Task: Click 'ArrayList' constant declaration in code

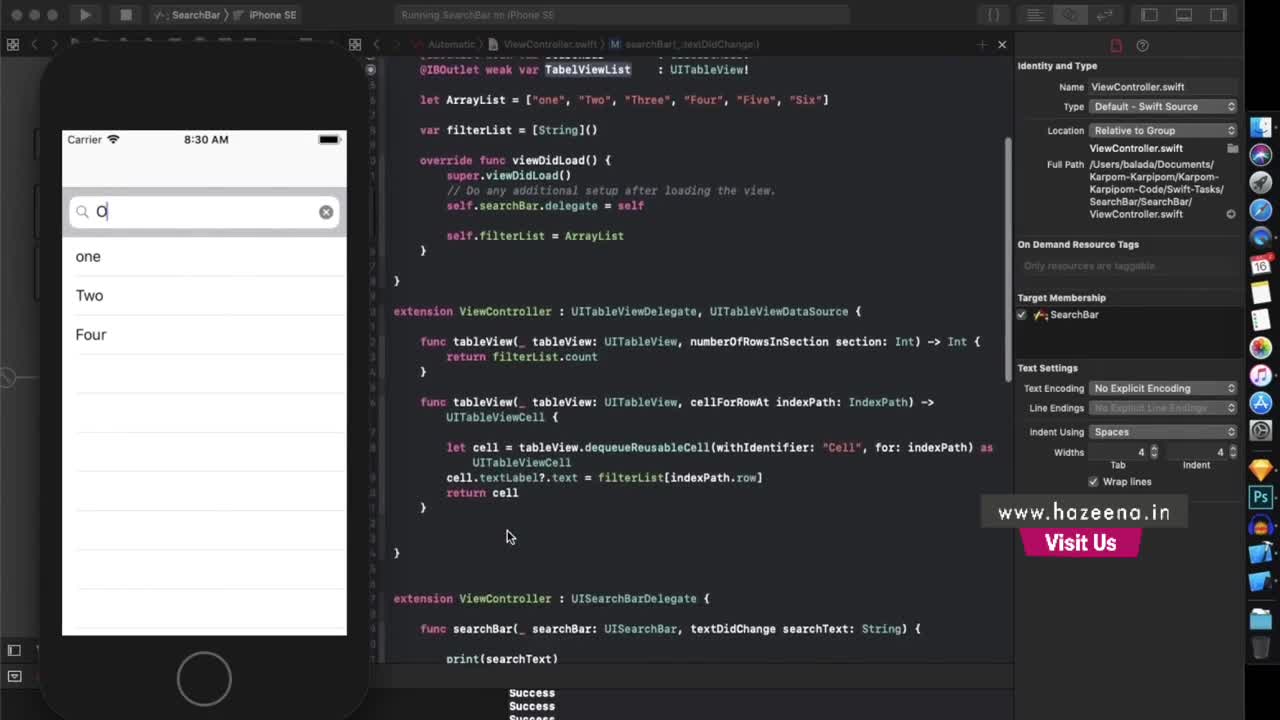Action: 475,100
